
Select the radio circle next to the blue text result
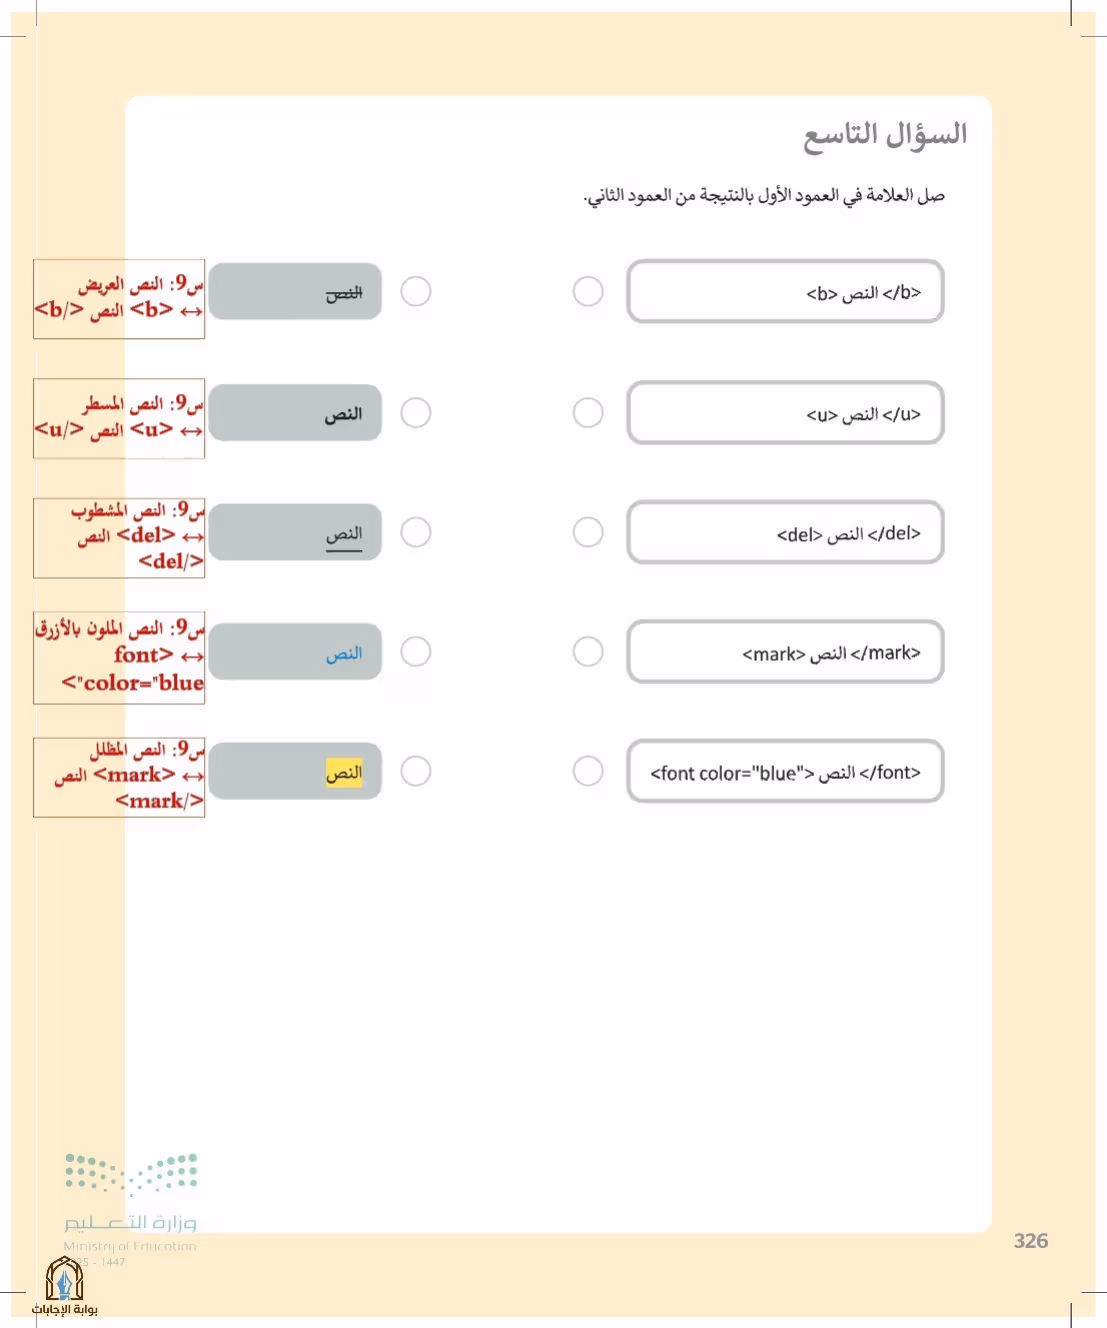pyautogui.click(x=416, y=651)
